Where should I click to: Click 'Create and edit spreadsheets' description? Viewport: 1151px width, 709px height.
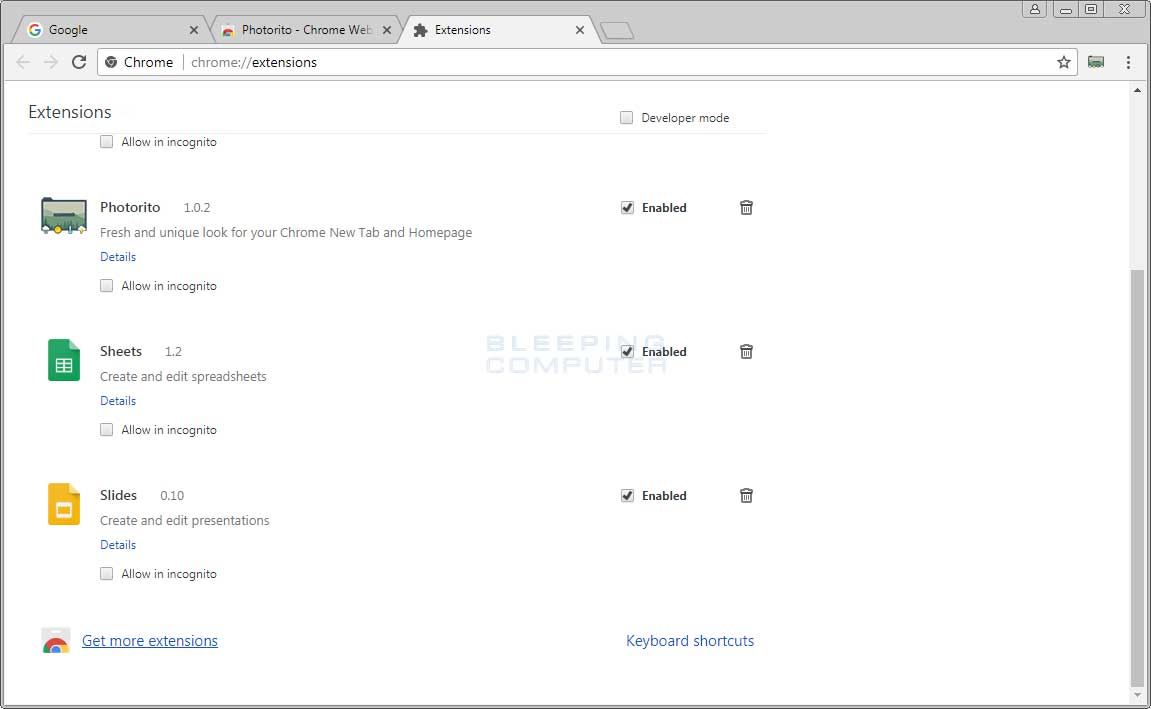click(184, 377)
